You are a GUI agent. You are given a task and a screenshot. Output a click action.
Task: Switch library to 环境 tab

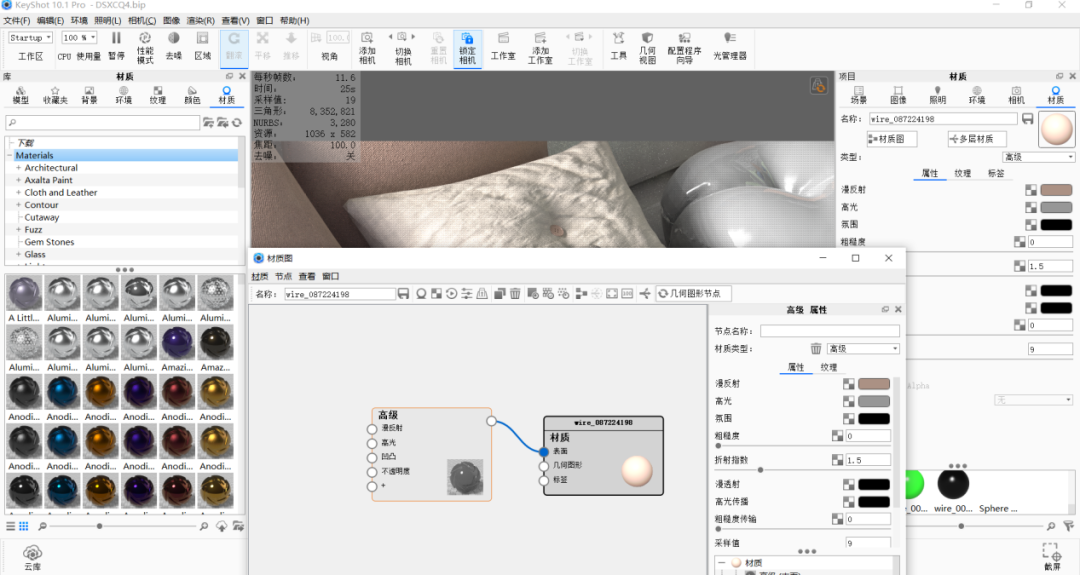(123, 94)
